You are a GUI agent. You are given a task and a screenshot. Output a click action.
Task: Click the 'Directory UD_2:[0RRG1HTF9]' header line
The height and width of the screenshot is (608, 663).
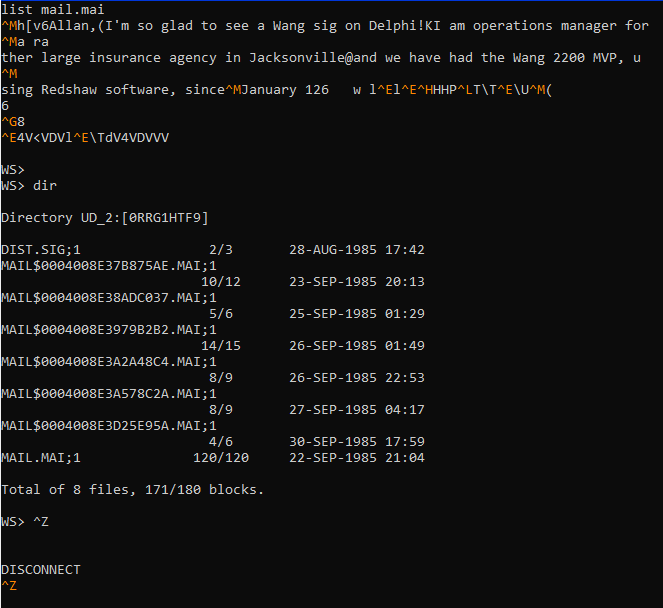coord(105,218)
